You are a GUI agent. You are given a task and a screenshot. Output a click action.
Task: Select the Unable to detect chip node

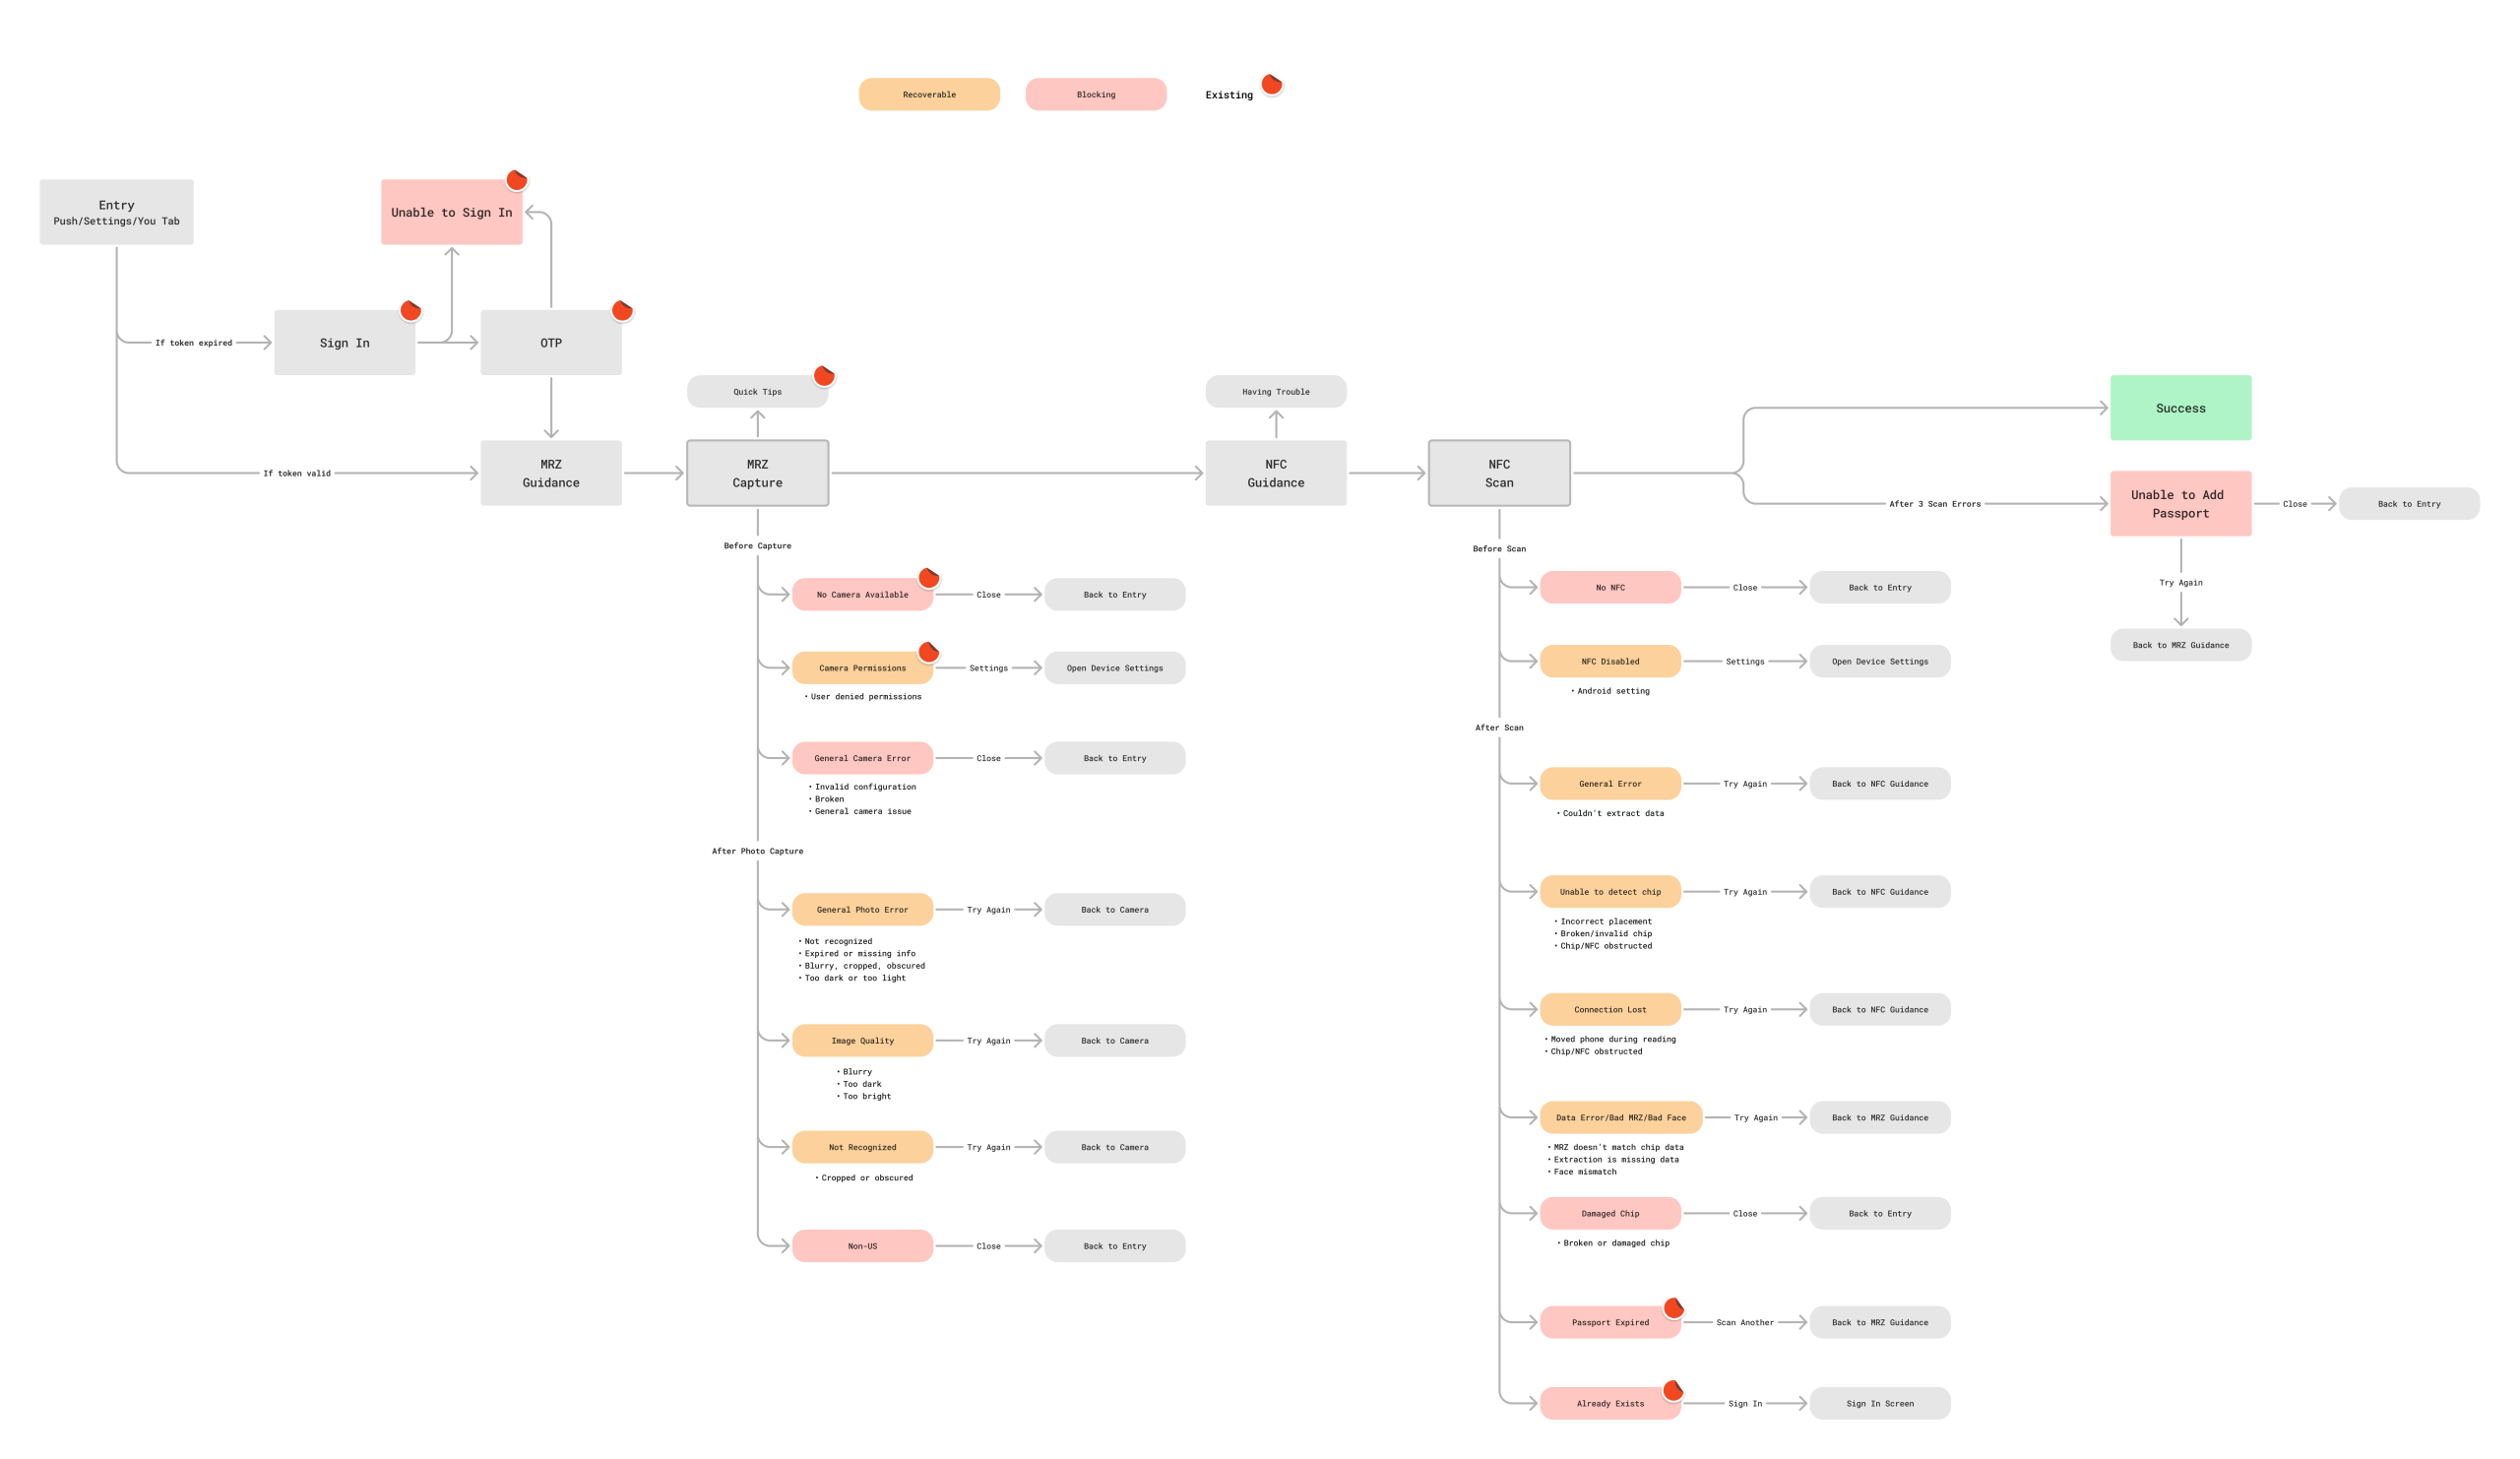(1610, 891)
